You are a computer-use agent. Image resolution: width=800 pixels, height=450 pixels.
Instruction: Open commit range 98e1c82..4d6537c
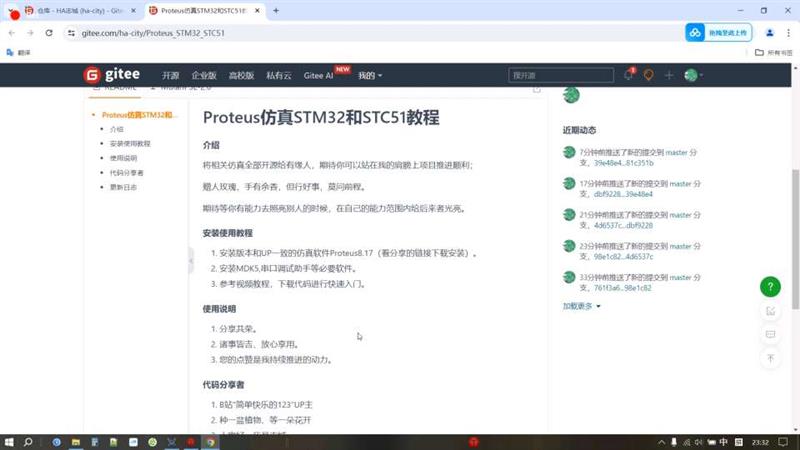623,256
